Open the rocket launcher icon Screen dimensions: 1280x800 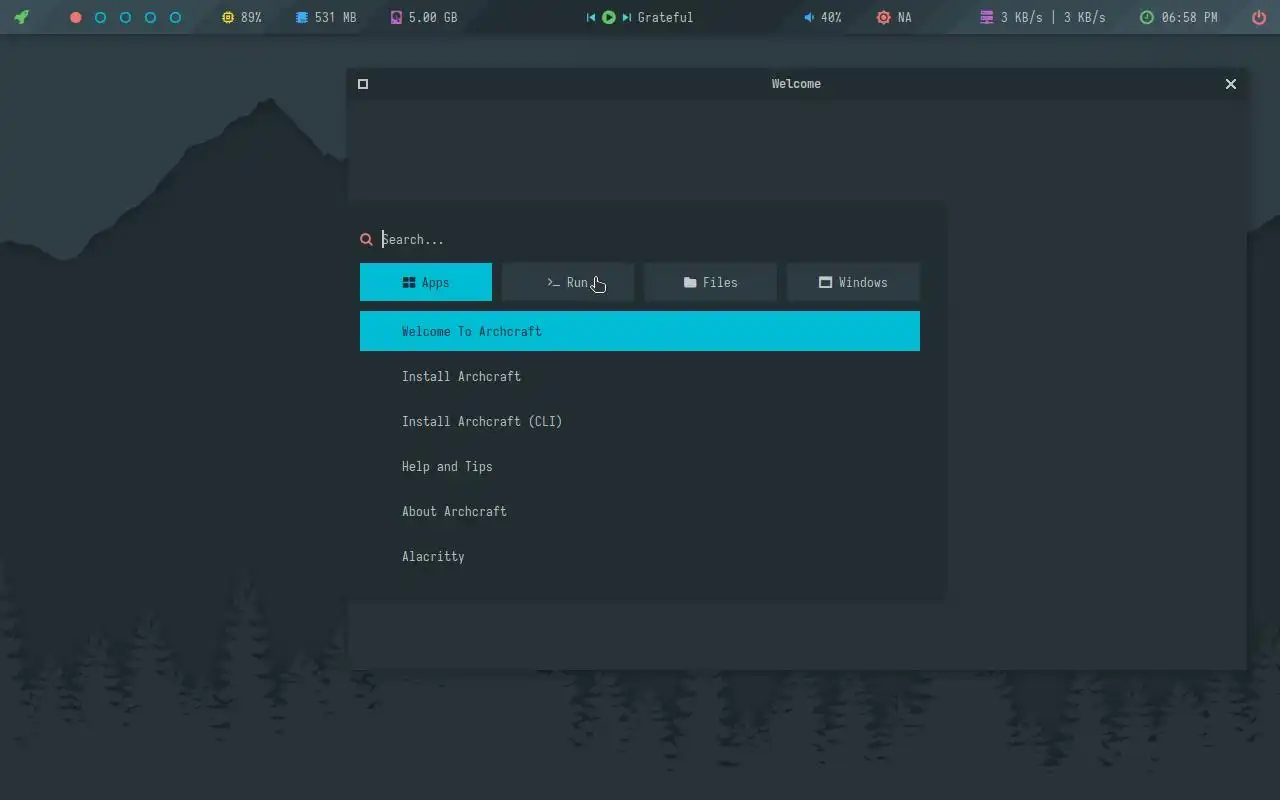21,17
